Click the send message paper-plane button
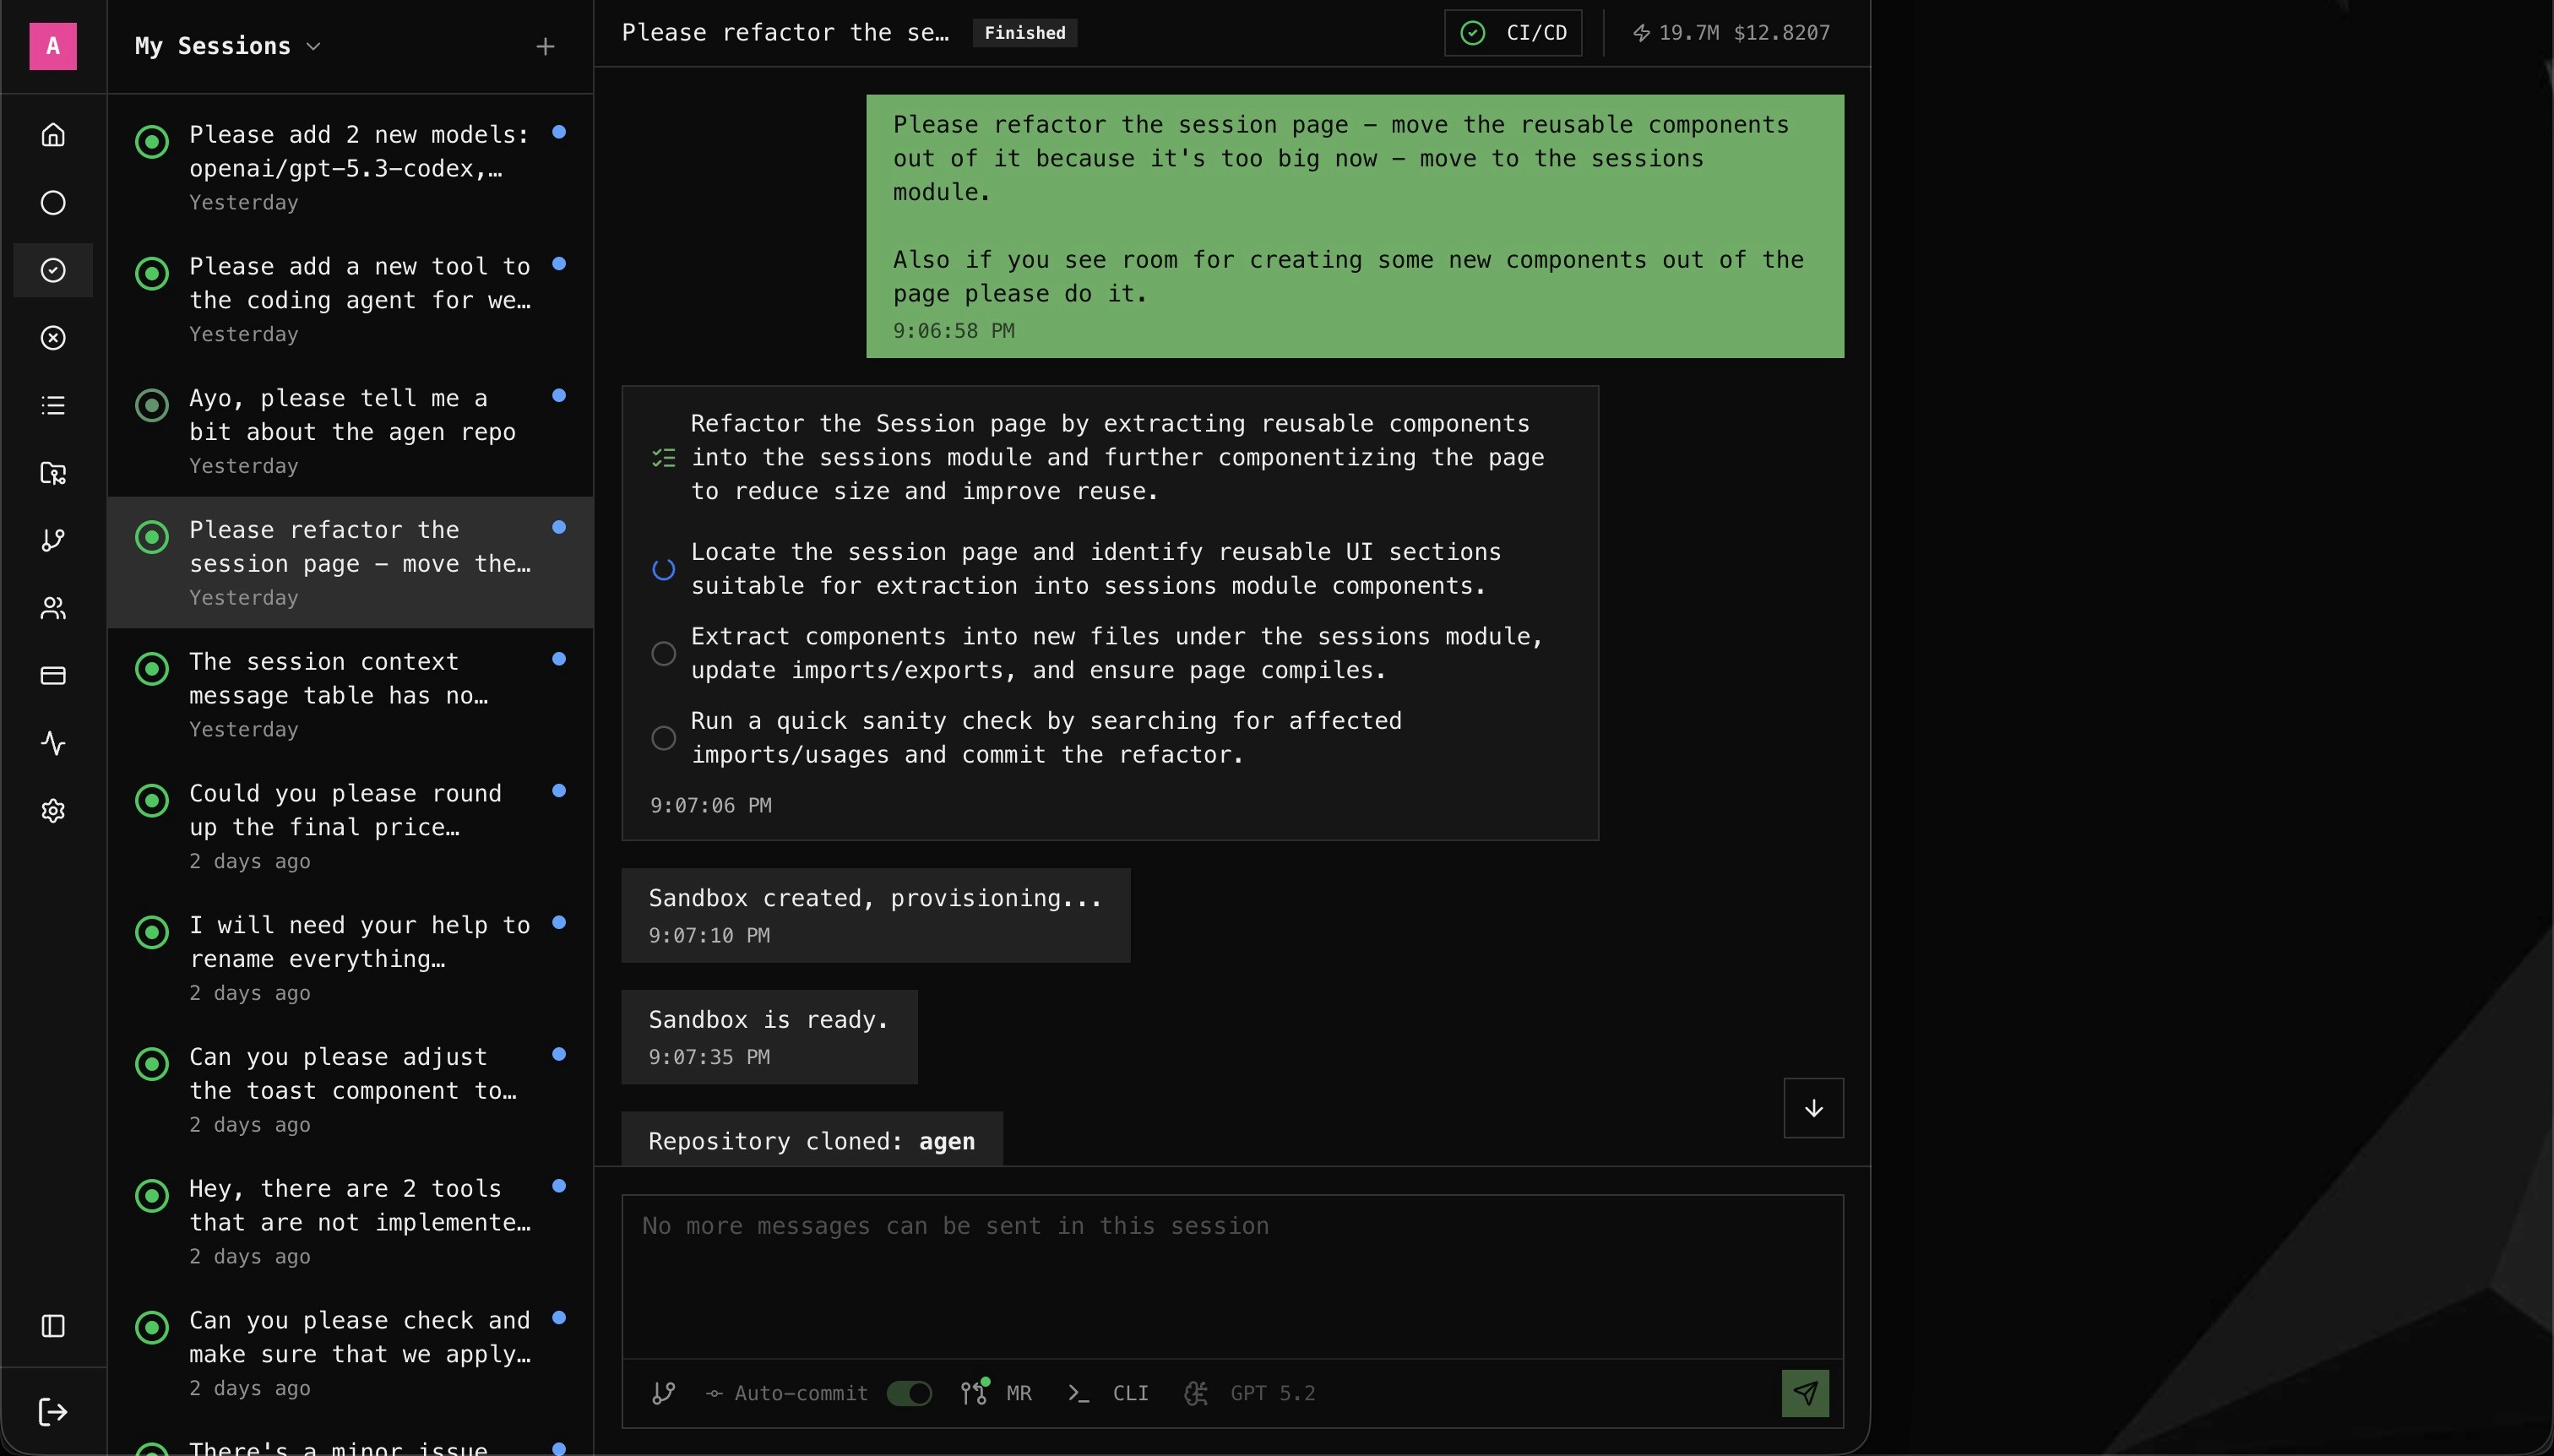Image resolution: width=2554 pixels, height=1456 pixels. click(1804, 1393)
